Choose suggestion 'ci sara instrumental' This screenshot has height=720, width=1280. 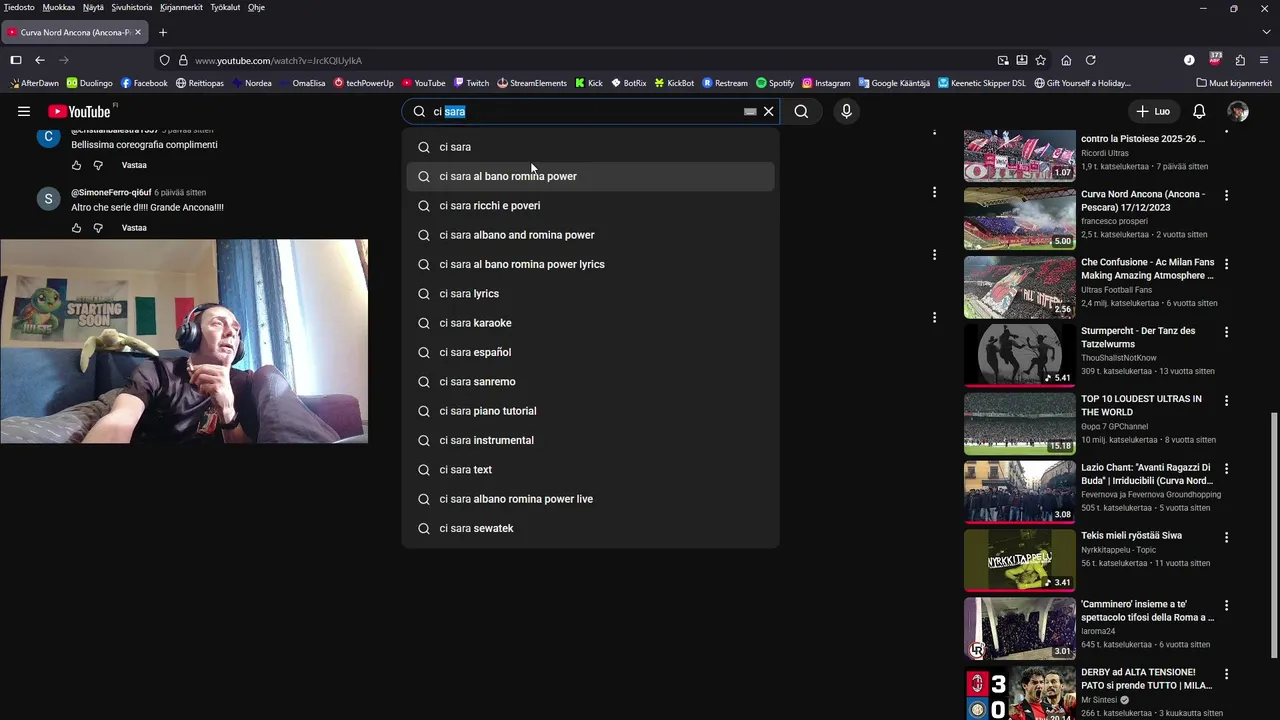pos(590,440)
